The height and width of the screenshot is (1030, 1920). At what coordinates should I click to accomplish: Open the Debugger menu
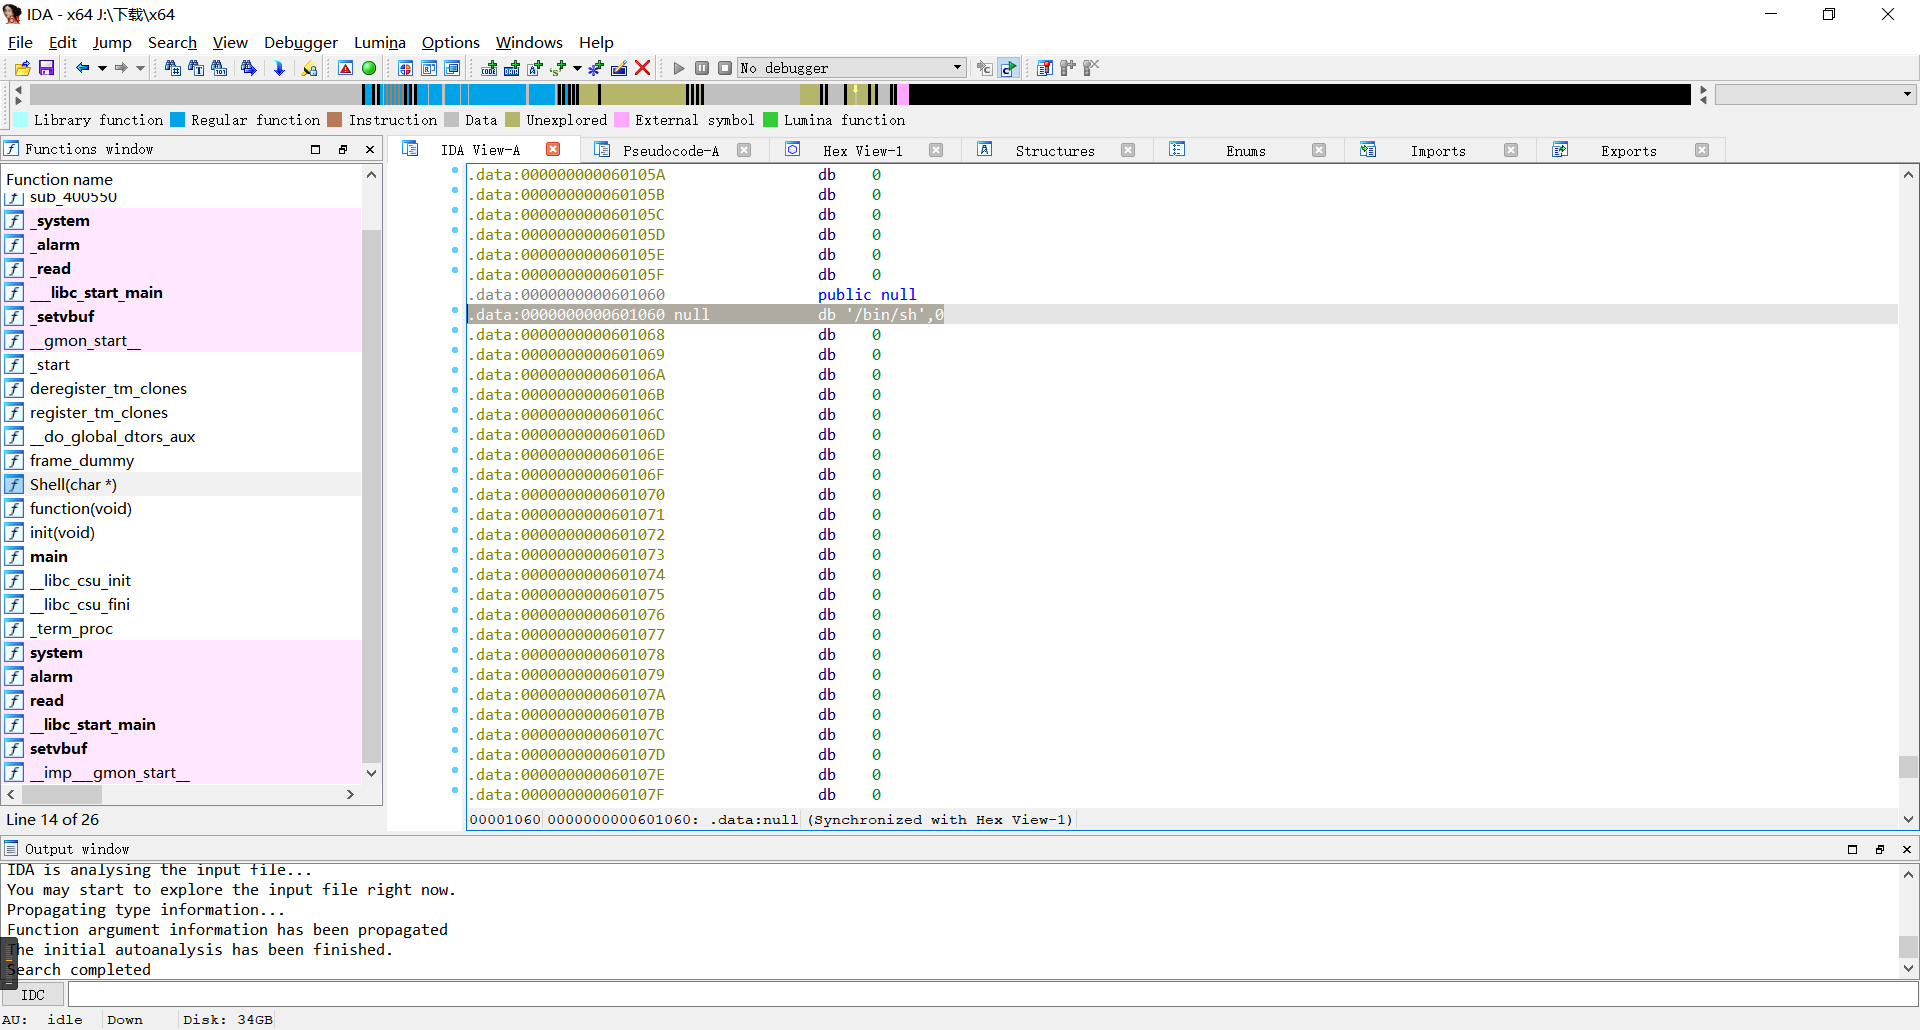pyautogui.click(x=300, y=42)
